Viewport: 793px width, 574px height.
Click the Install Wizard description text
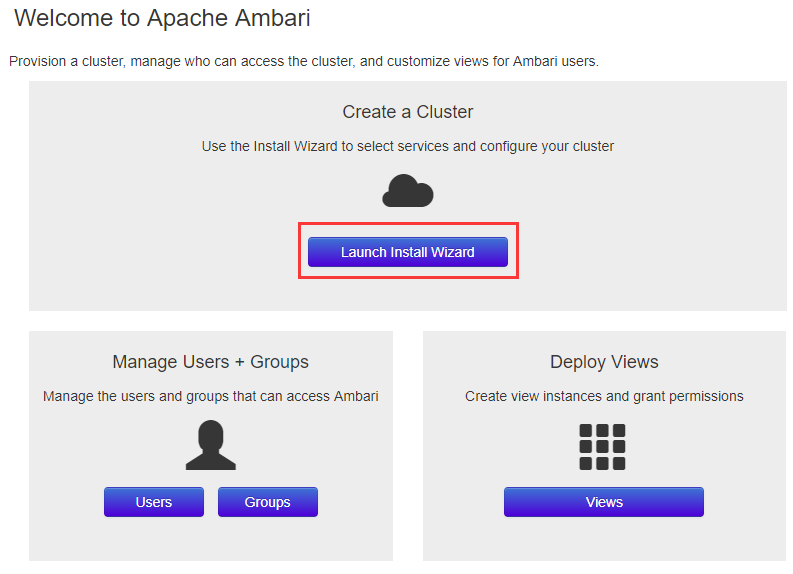408,146
